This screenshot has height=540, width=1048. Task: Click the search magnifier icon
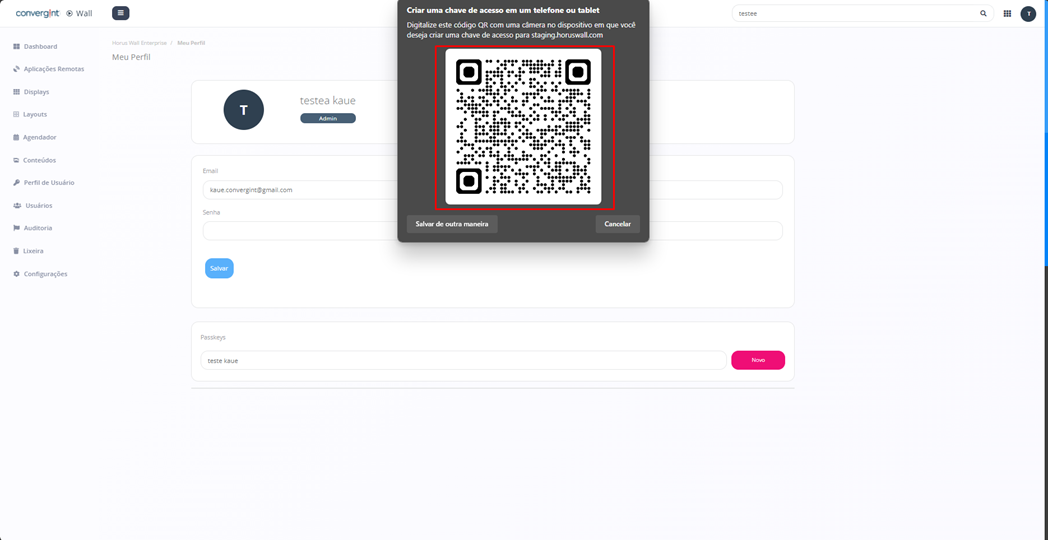click(x=983, y=13)
